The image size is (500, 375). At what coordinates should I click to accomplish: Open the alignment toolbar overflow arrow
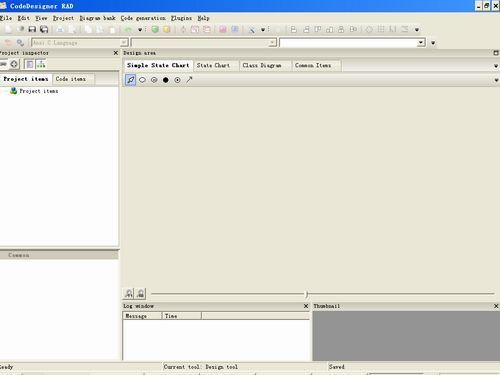(417, 30)
